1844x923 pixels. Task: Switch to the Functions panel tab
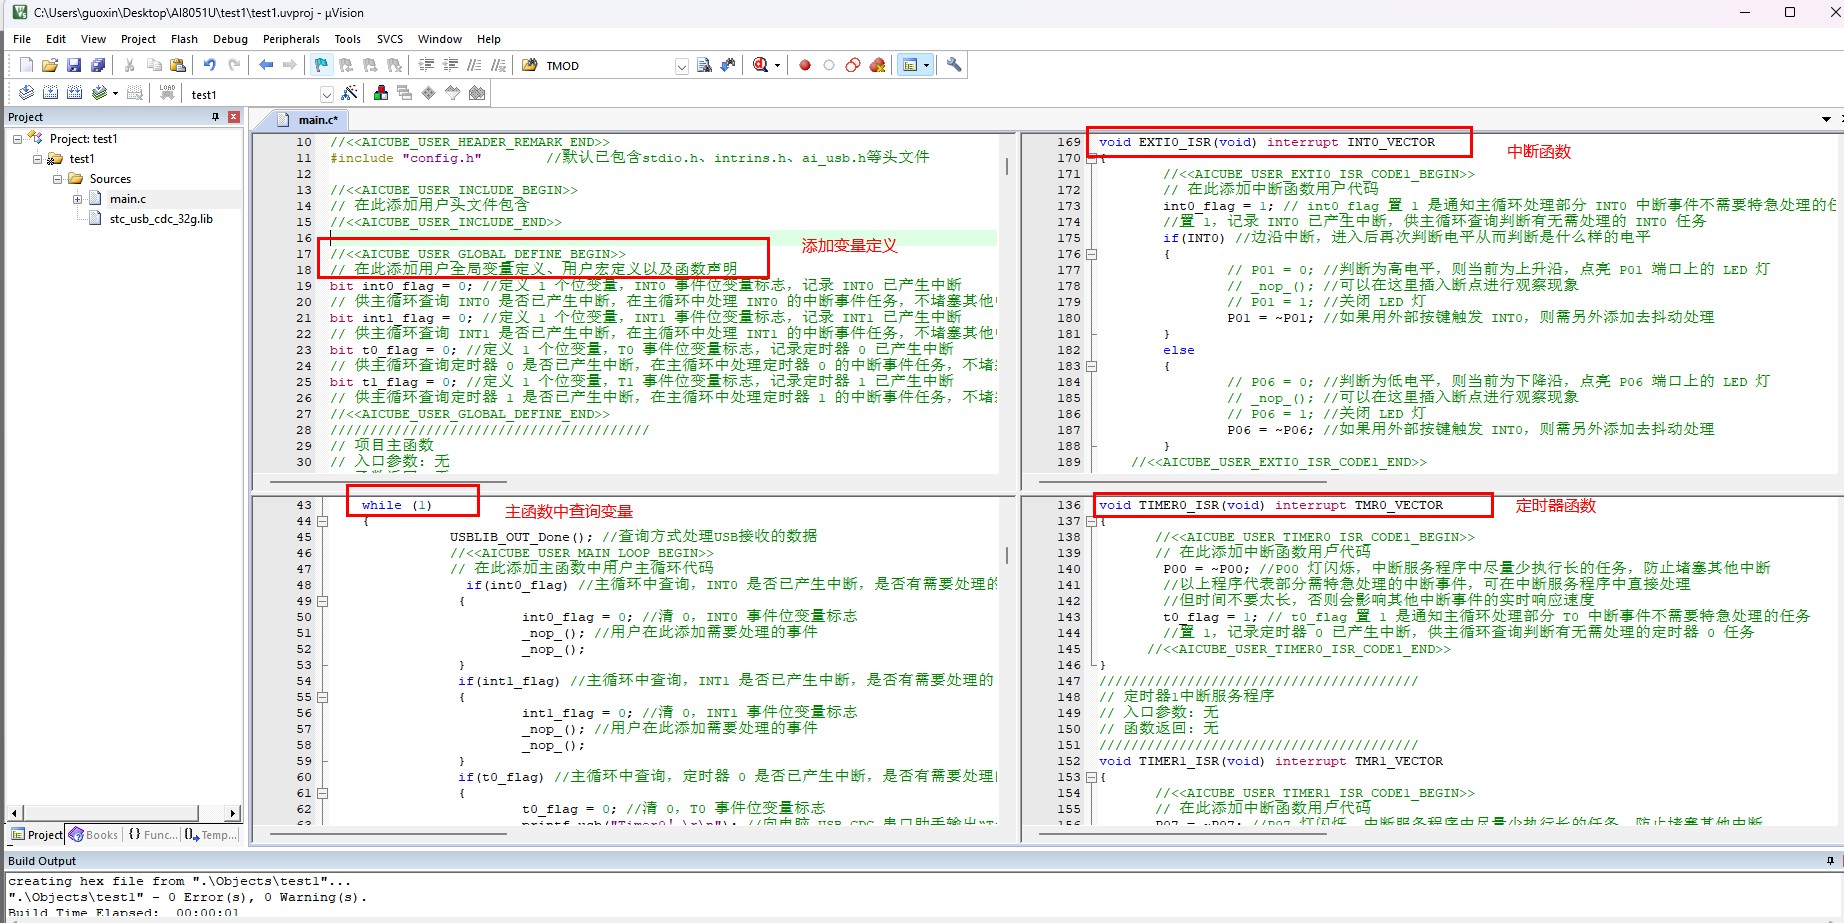tap(152, 835)
